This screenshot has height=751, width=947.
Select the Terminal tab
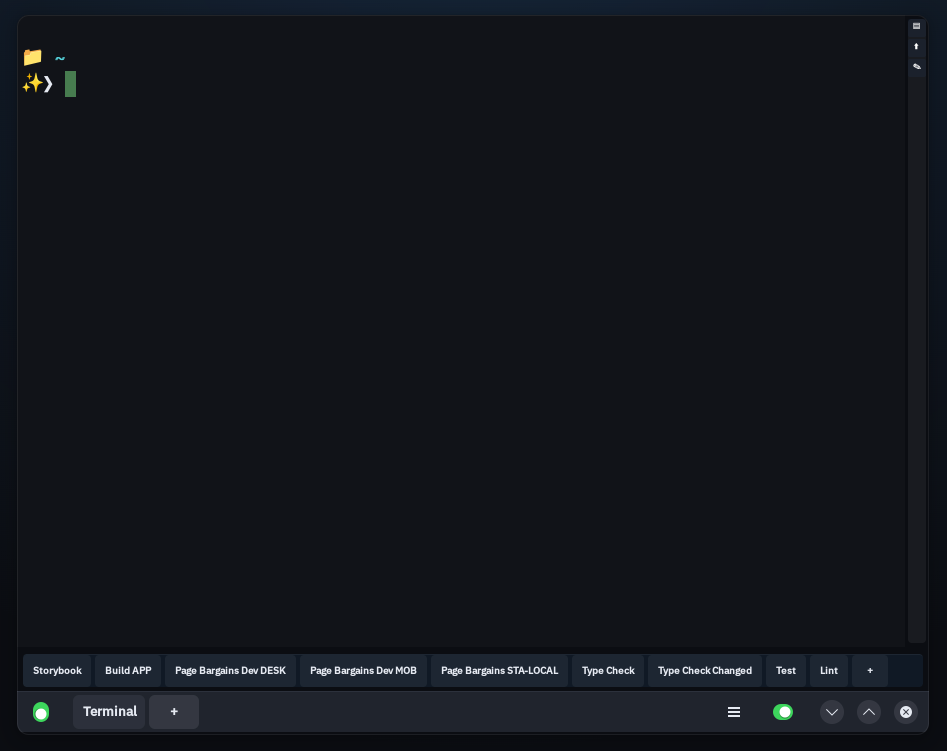coord(109,711)
